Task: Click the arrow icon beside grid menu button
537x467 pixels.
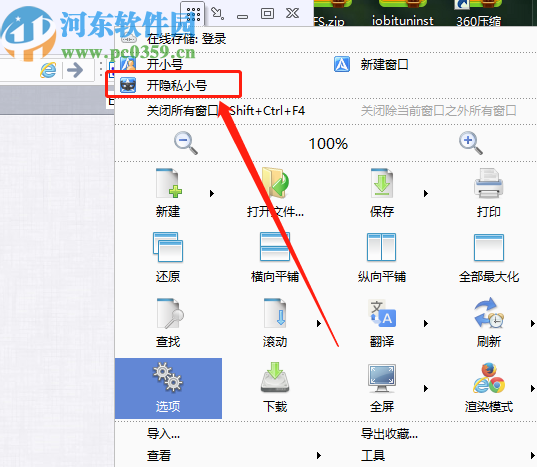Action: (217, 14)
